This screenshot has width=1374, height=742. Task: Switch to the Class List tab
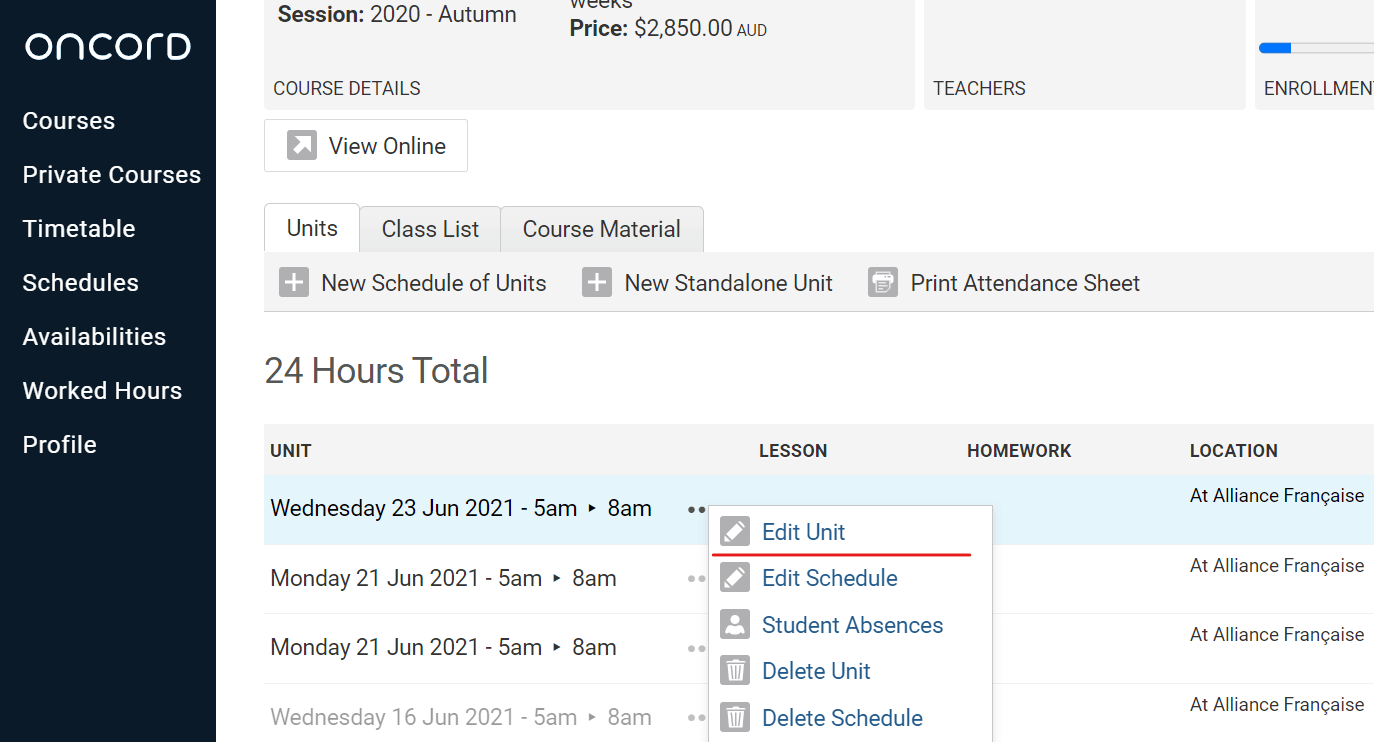(430, 229)
